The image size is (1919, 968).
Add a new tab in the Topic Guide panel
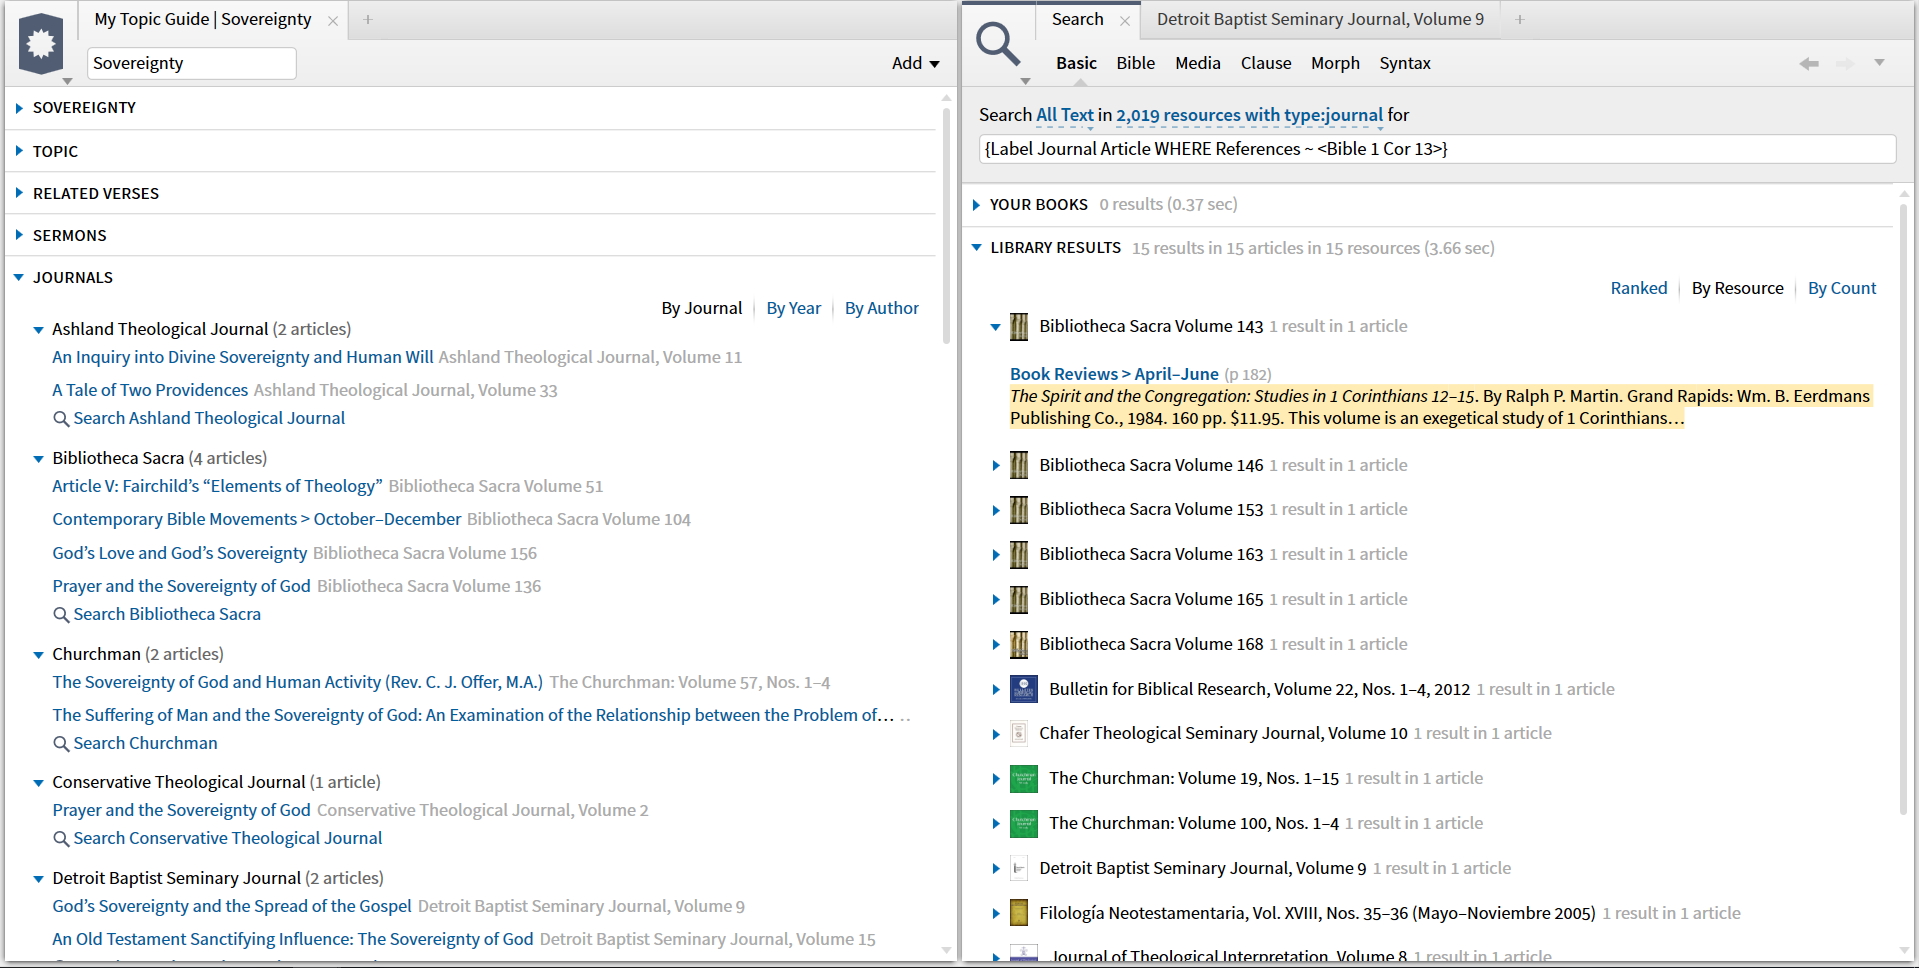(x=368, y=19)
